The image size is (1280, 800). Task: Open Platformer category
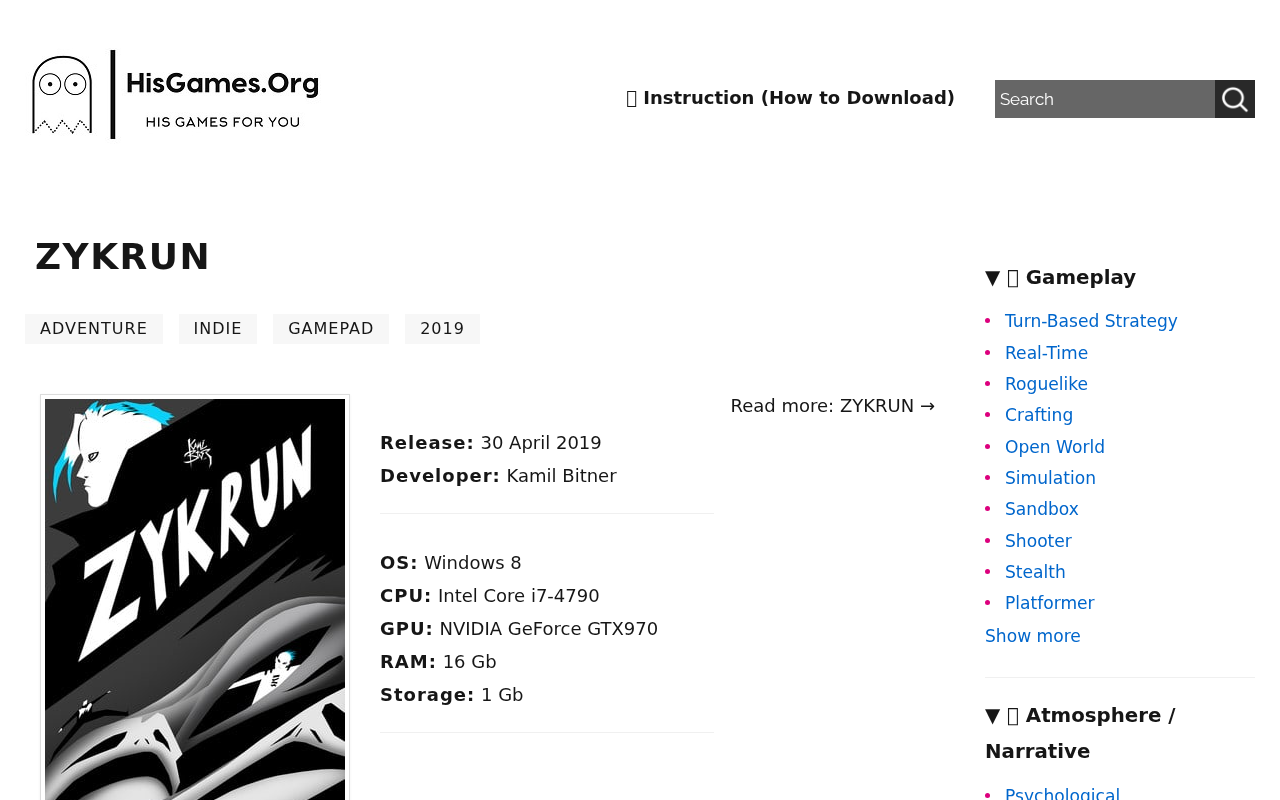(x=1050, y=603)
